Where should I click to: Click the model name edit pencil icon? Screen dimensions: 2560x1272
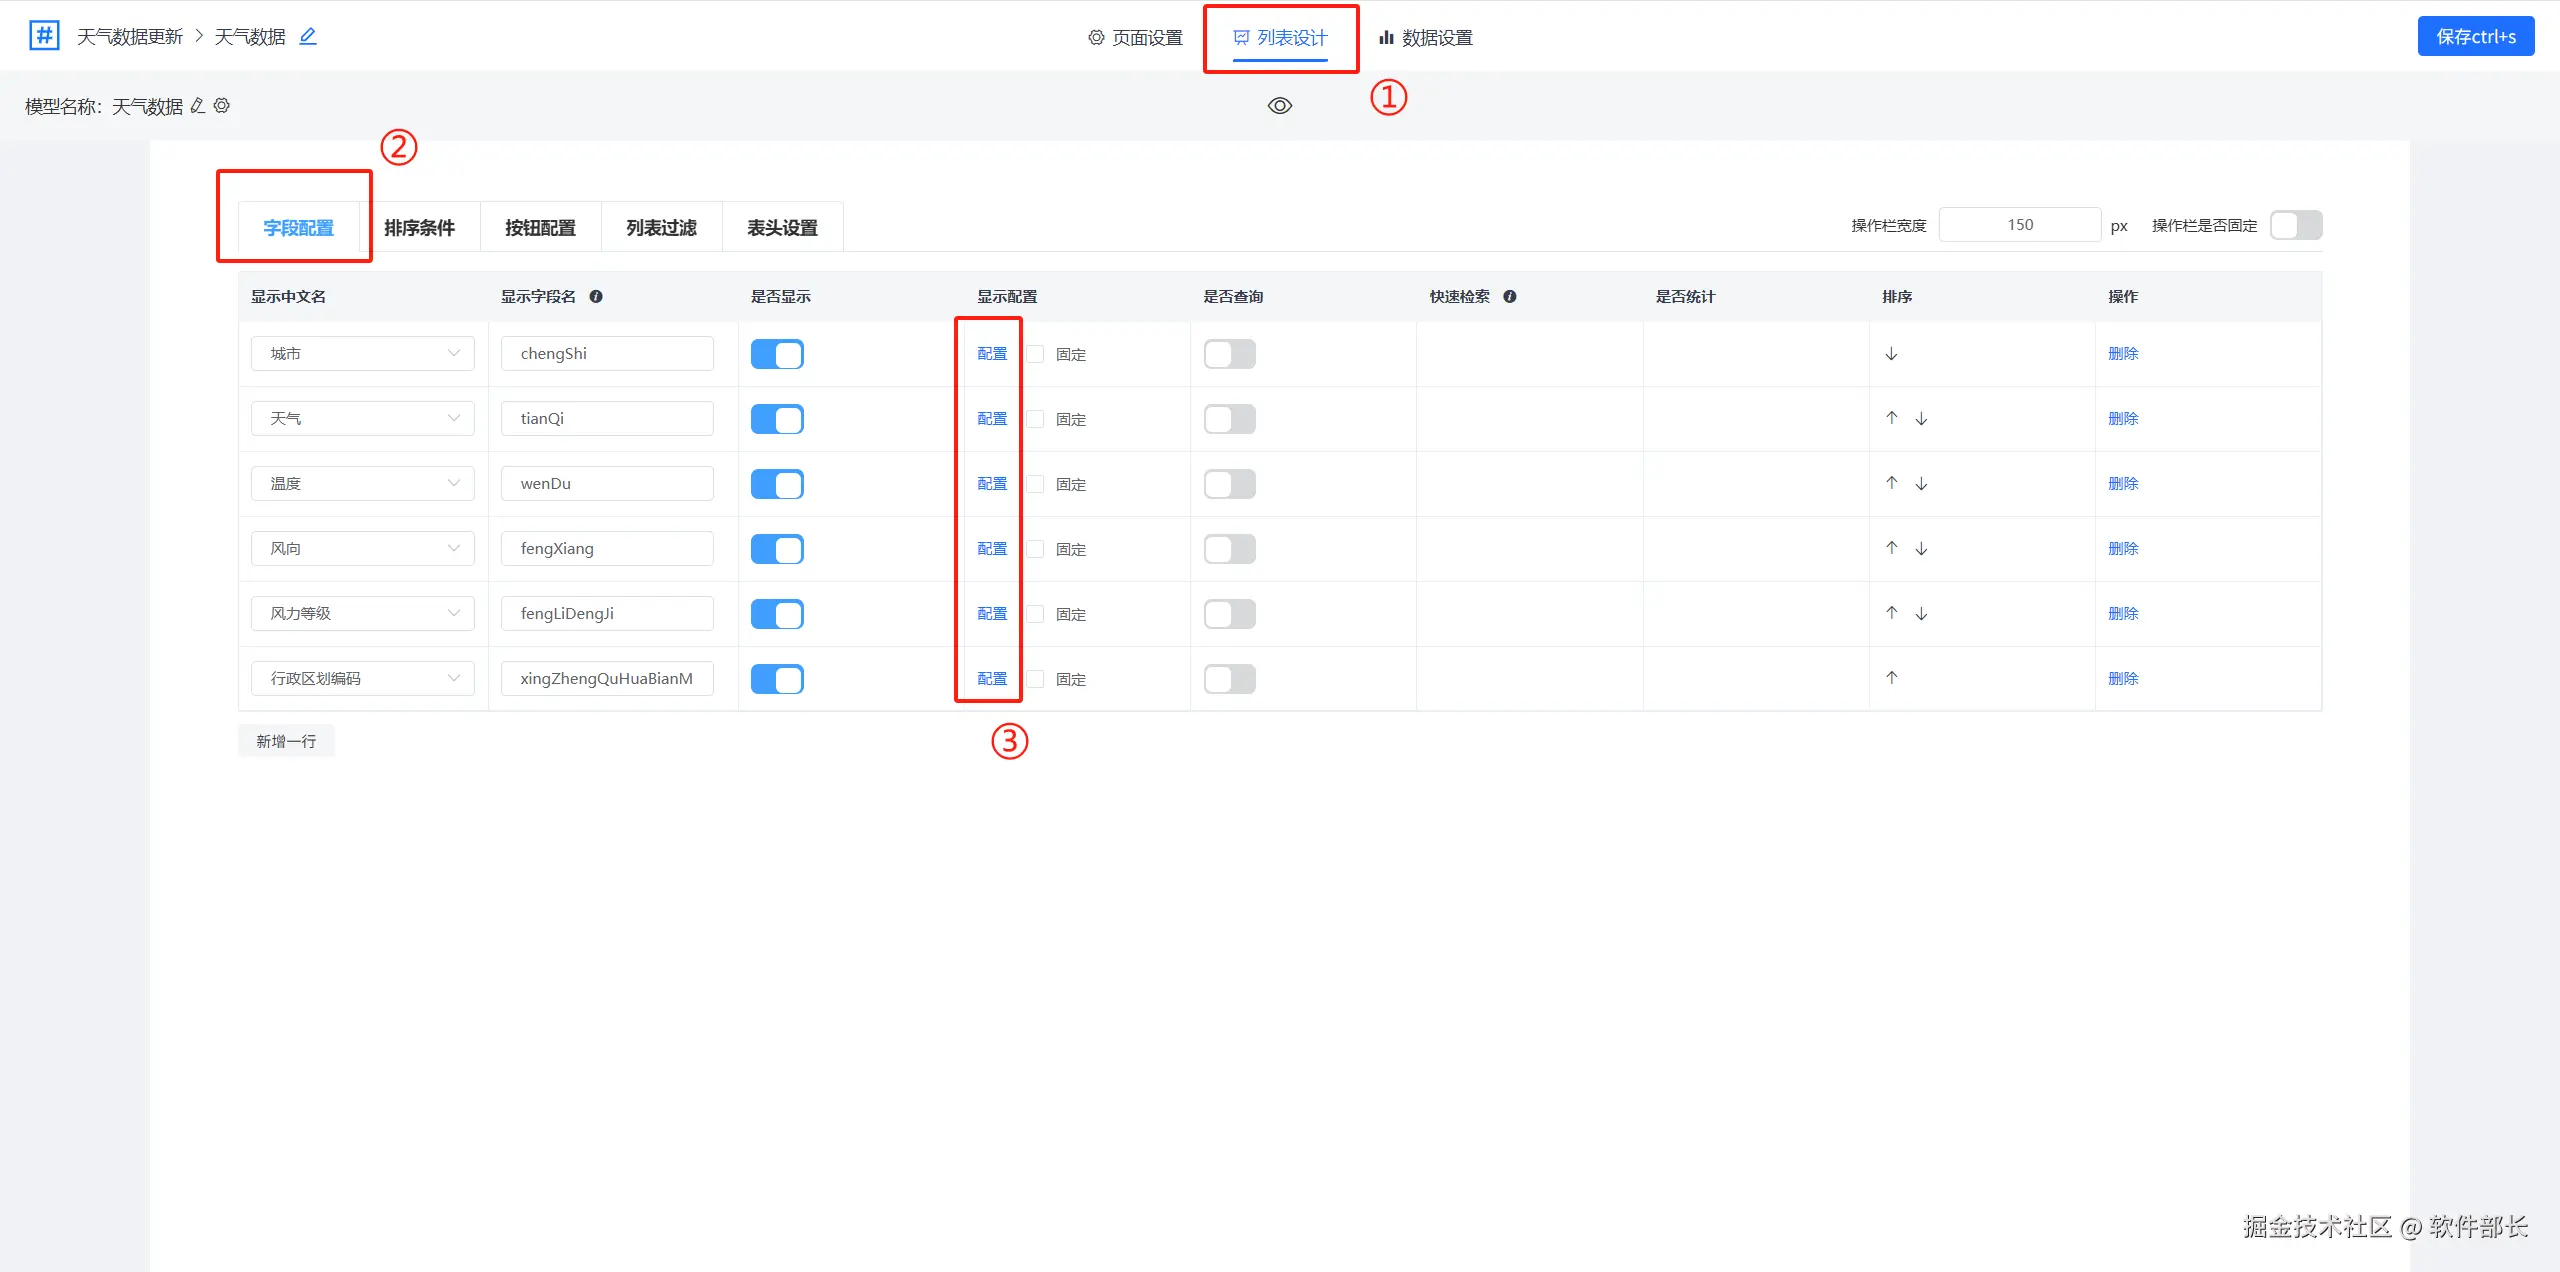point(198,106)
